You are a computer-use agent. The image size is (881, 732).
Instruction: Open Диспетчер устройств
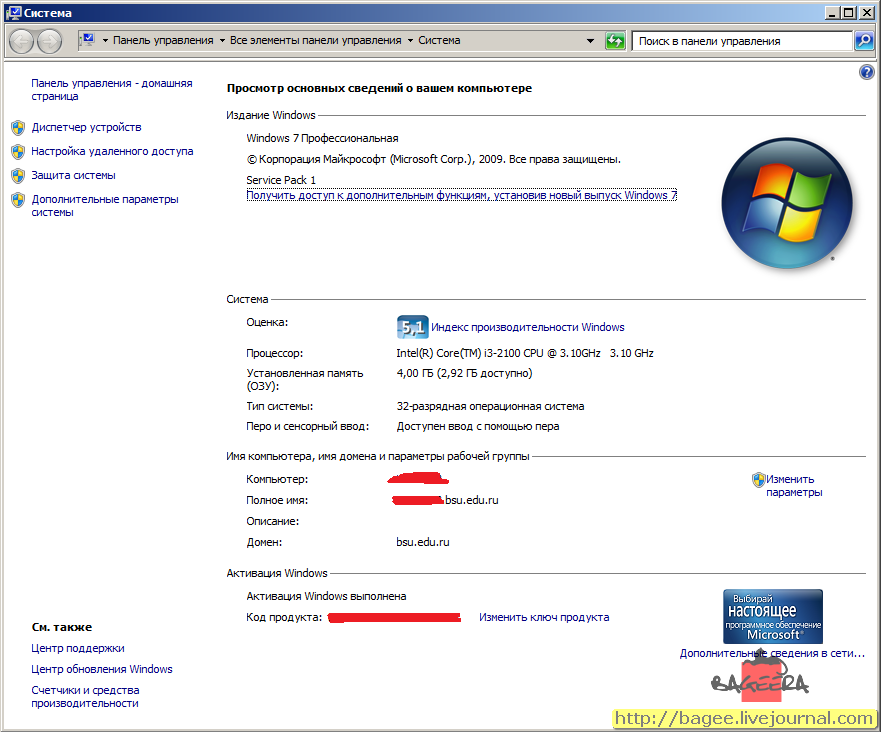click(x=86, y=128)
